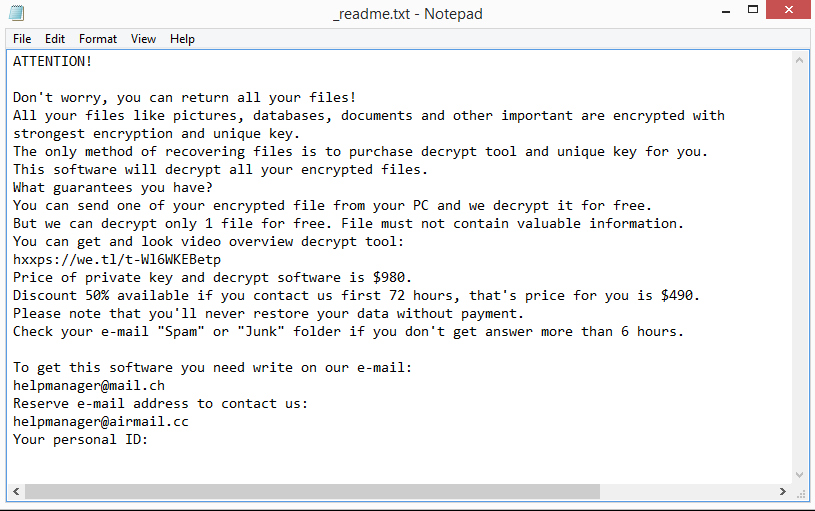Maximize the Notepad window
Screen dimensions: 815x511
tap(753, 9)
